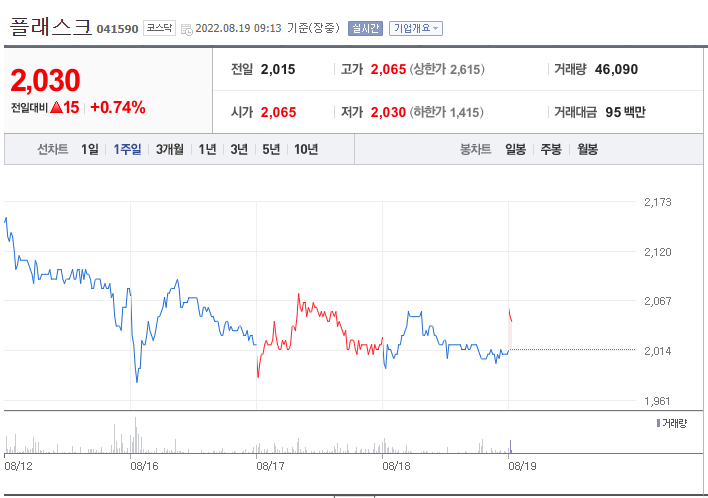The width and height of the screenshot is (708, 498).
Task: Switch to 일봉 daily candle chart
Action: (x=515, y=149)
